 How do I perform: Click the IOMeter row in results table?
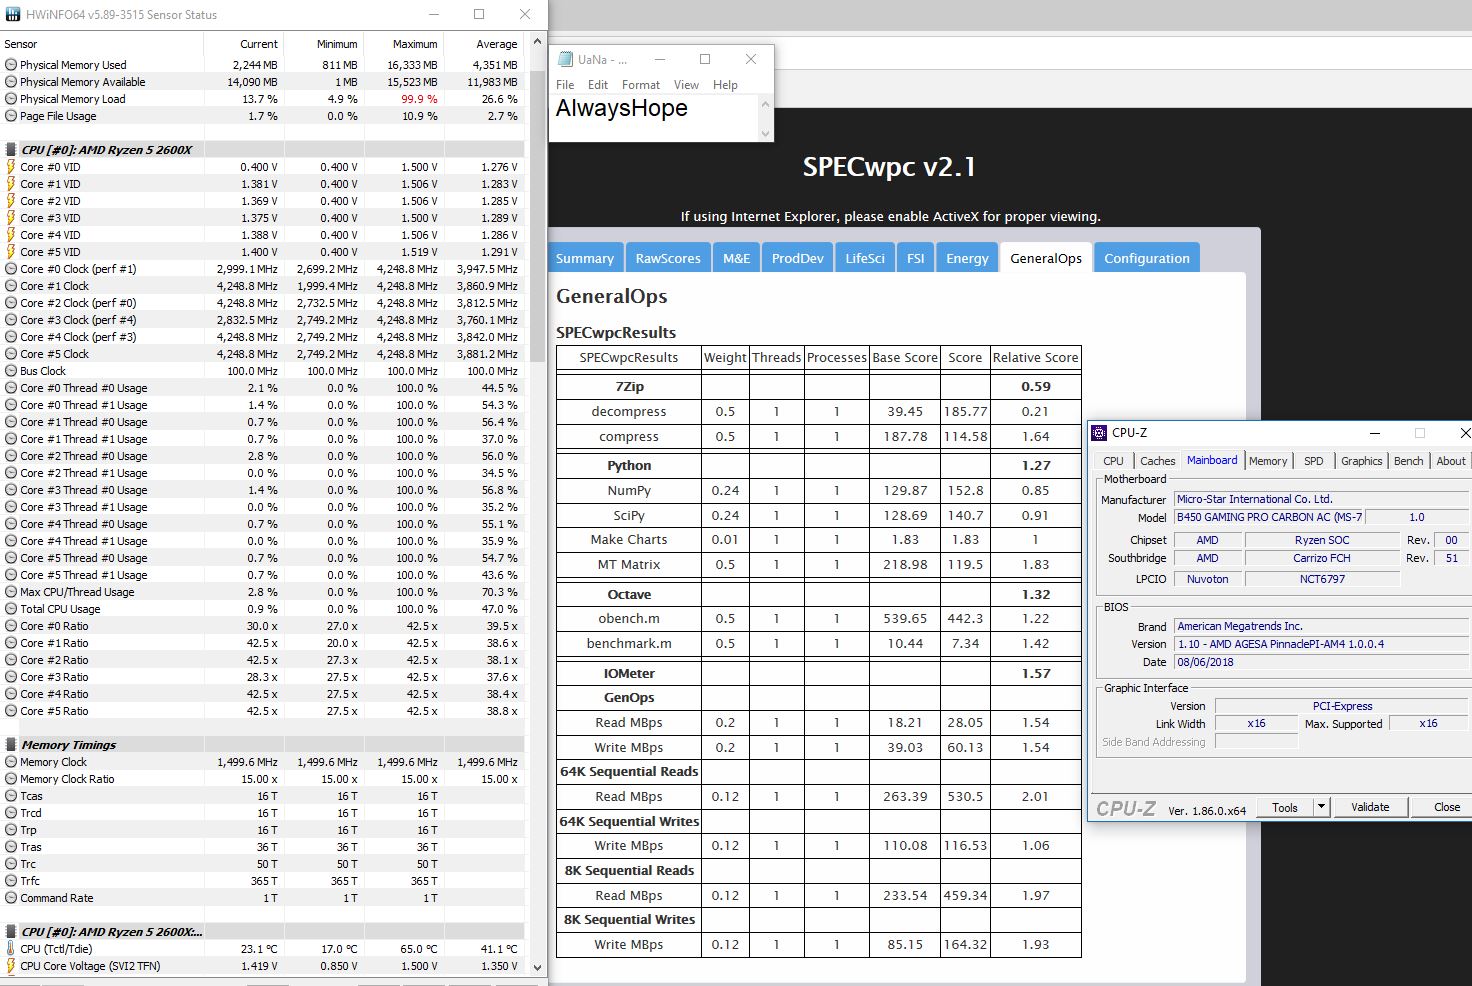pyautogui.click(x=819, y=673)
